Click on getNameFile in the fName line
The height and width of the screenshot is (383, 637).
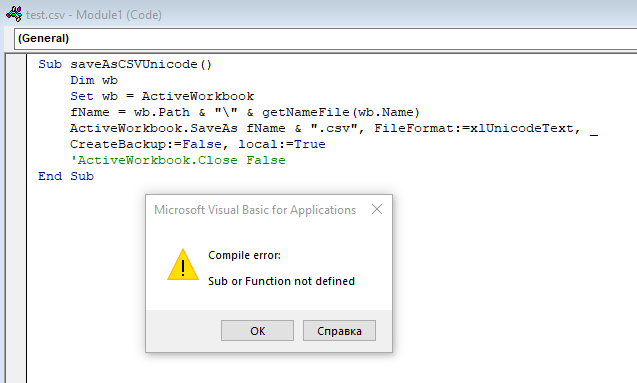[306, 112]
